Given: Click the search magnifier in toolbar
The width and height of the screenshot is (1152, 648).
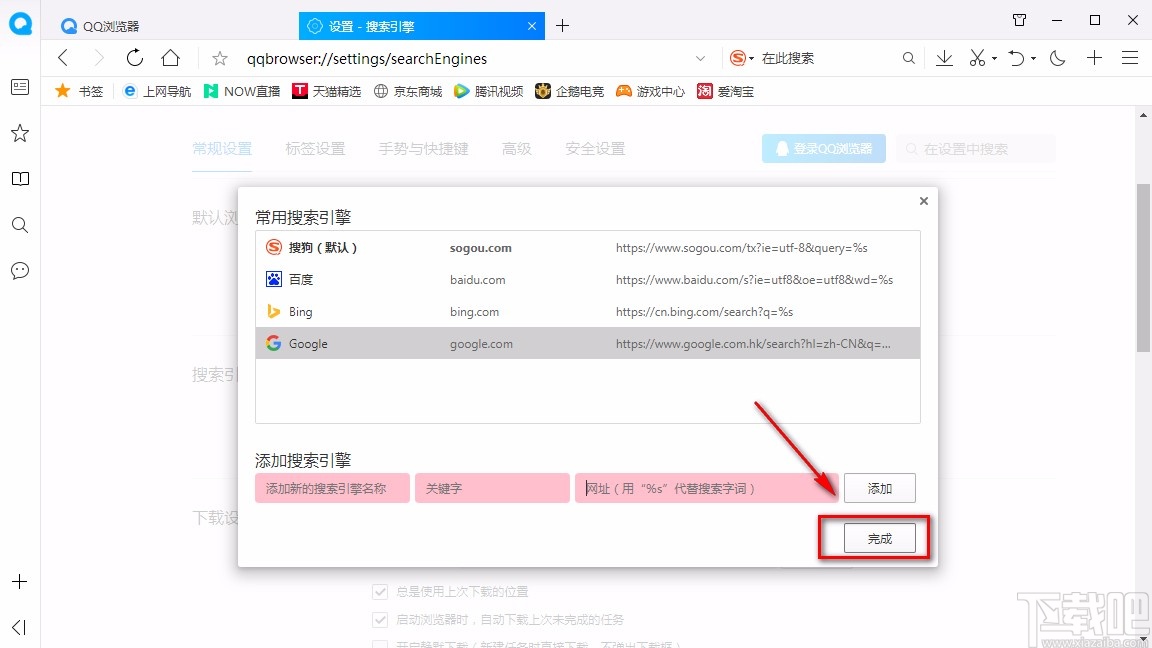Looking at the screenshot, I should [908, 58].
